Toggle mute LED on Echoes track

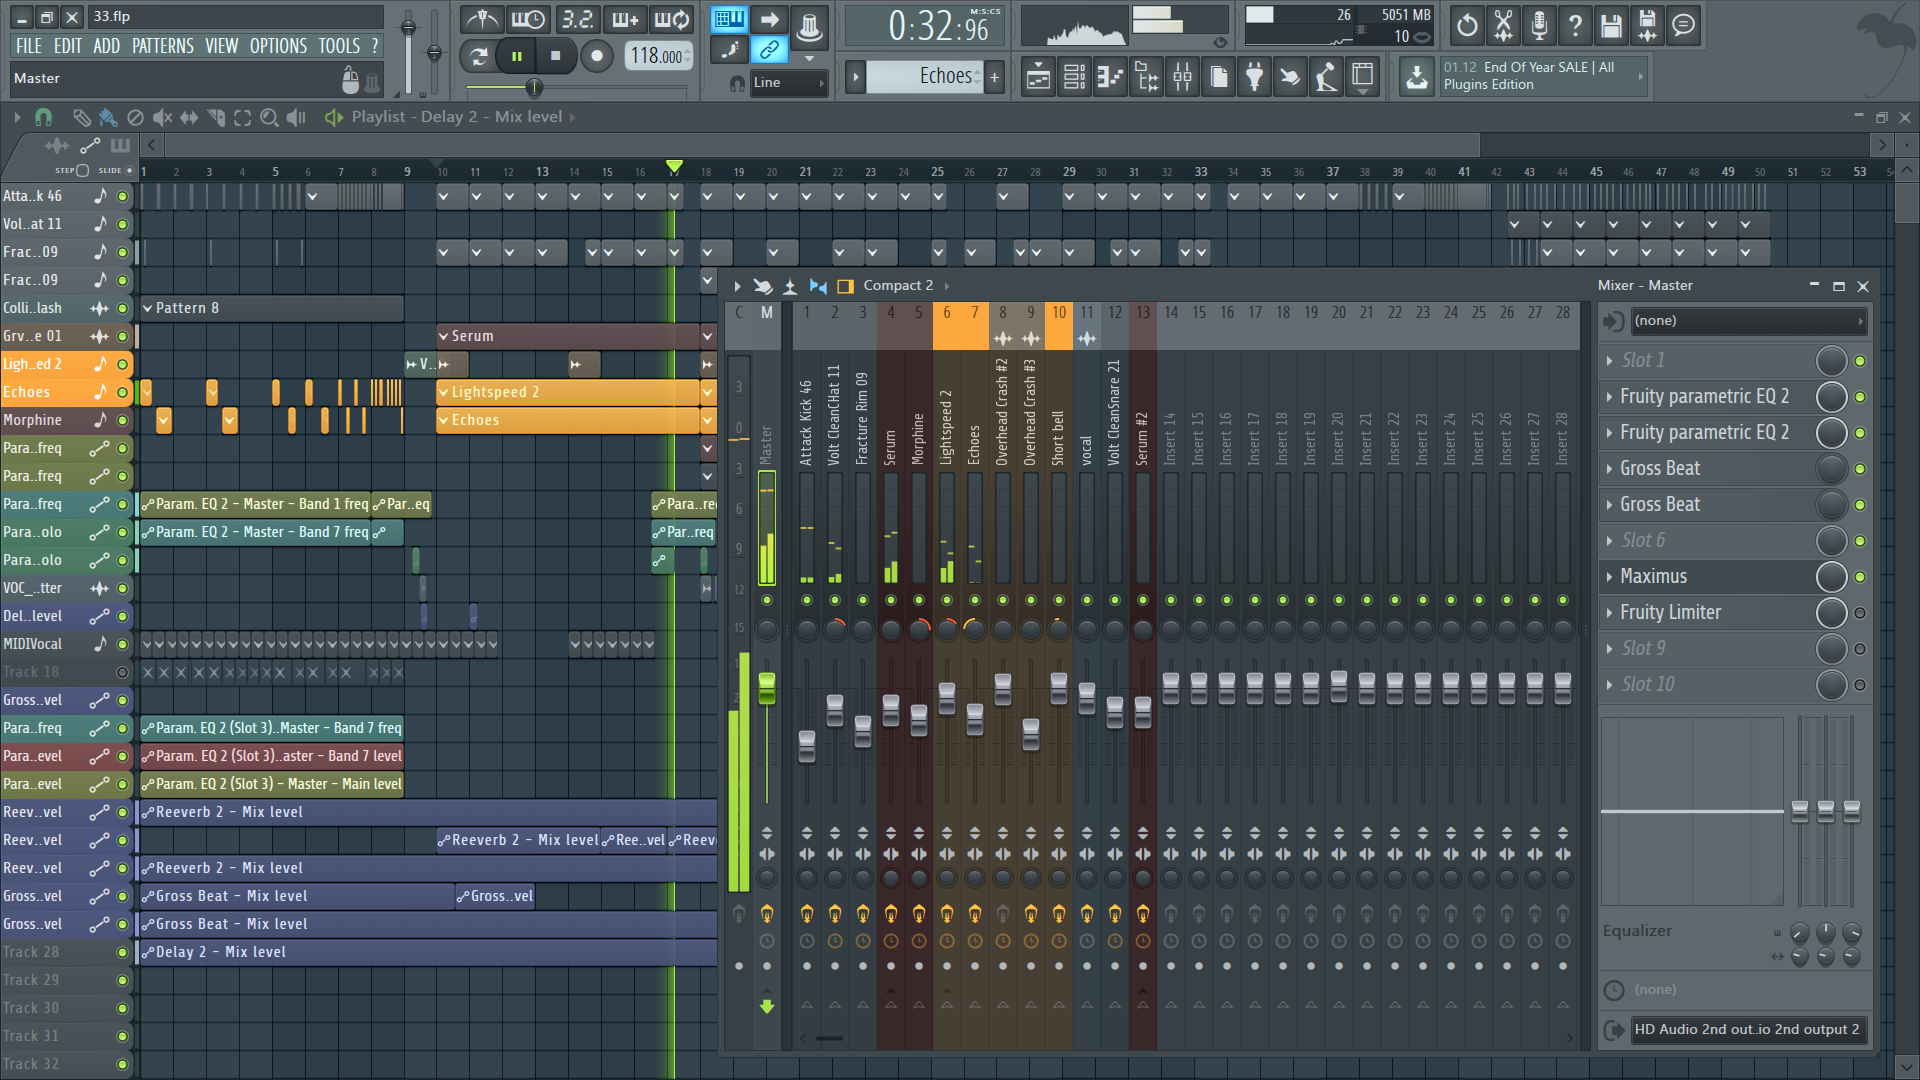point(122,393)
